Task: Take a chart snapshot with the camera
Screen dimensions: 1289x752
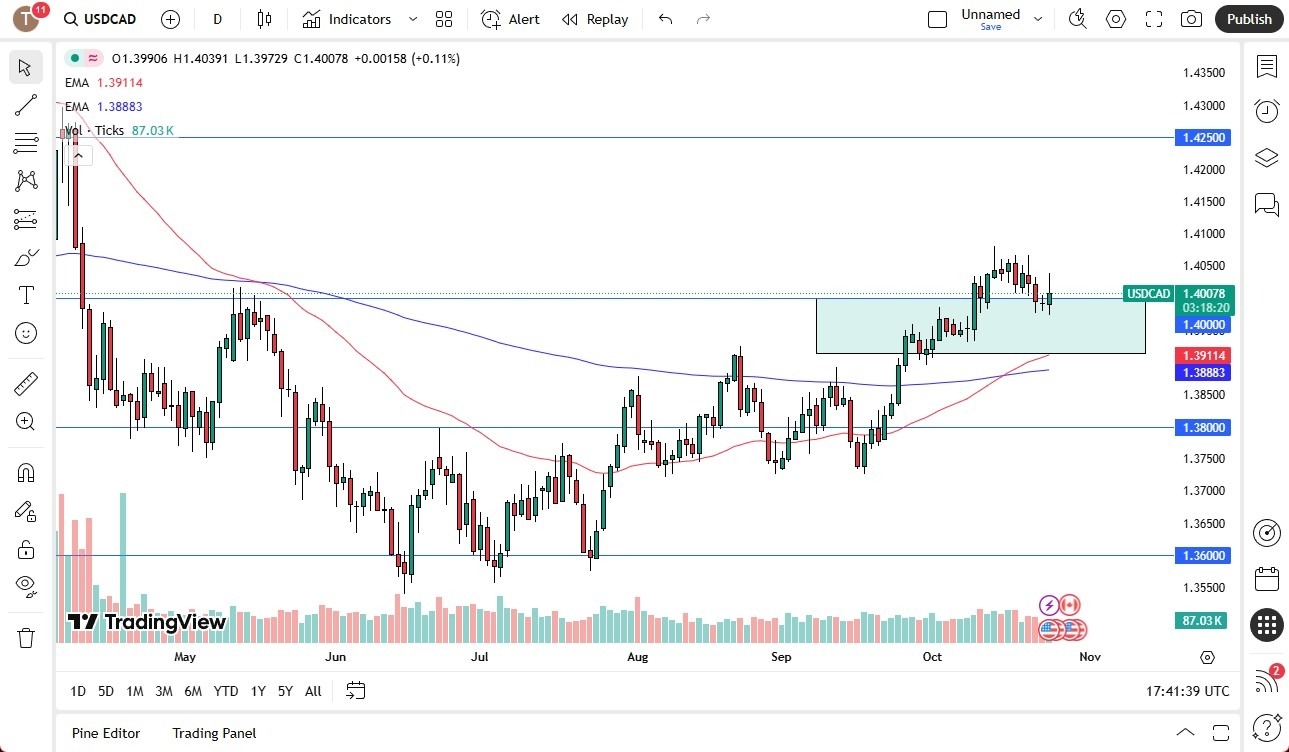Action: click(x=1190, y=18)
